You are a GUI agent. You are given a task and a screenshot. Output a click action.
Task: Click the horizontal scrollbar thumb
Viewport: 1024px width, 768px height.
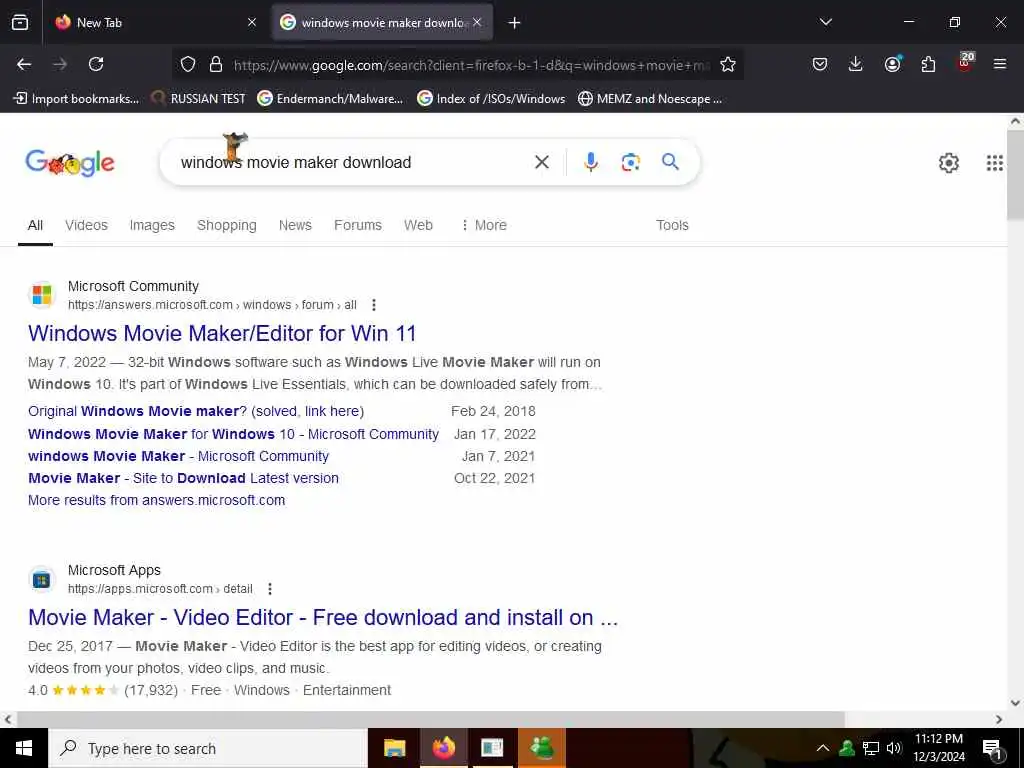430,719
